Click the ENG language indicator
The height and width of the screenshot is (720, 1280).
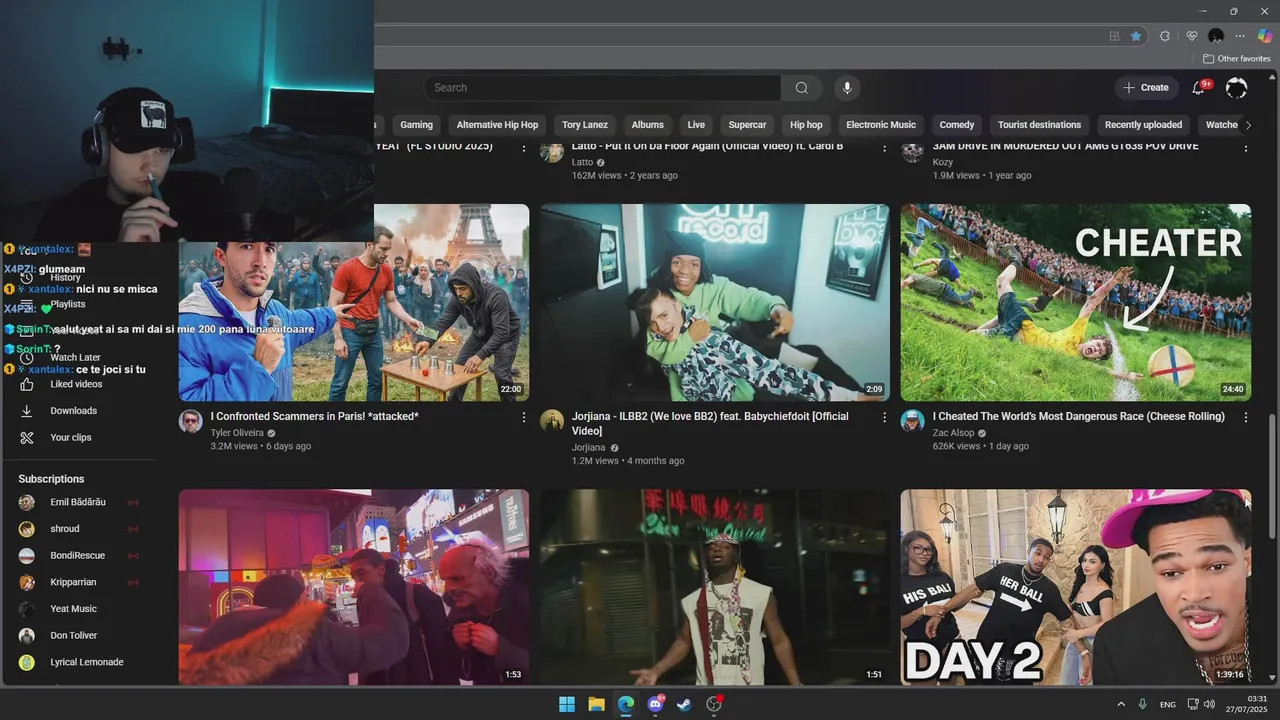(x=1168, y=705)
